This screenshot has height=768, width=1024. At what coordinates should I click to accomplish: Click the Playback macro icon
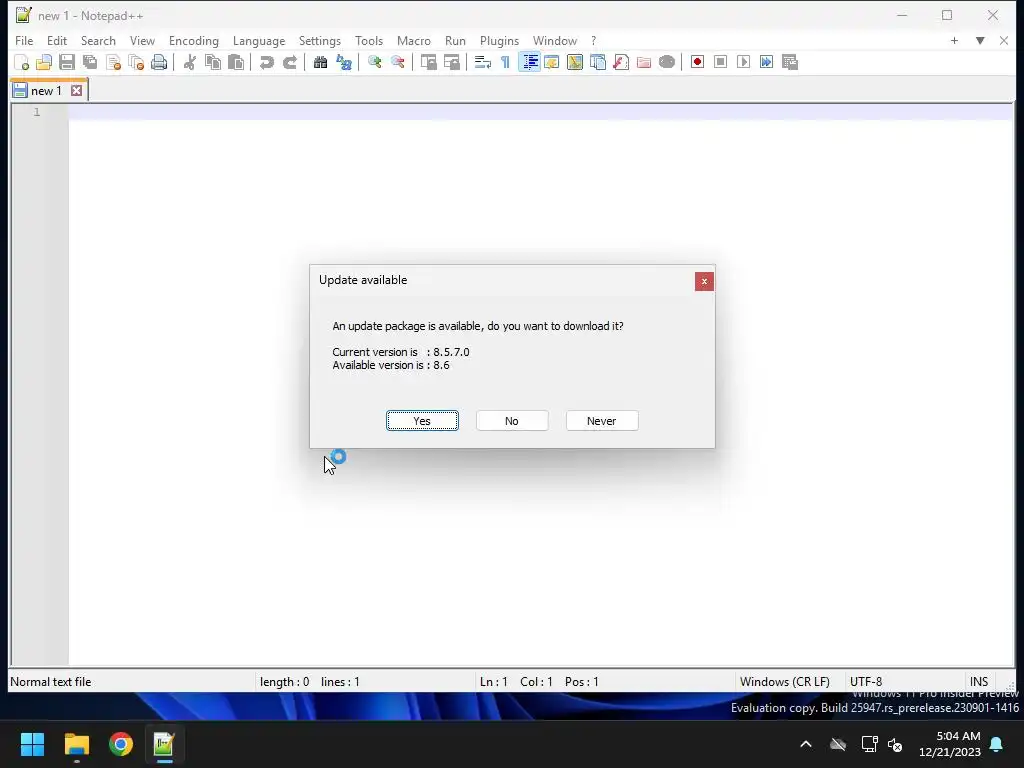click(743, 62)
